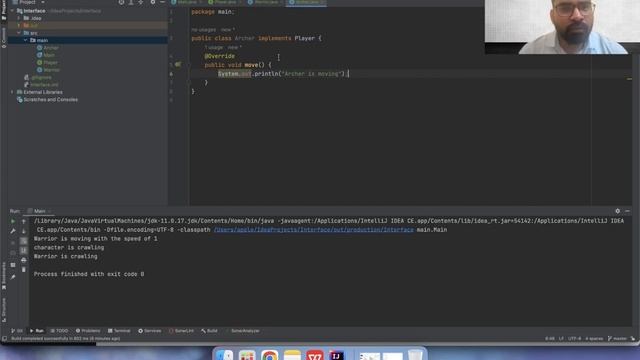Rerun Main with the green play icon

point(13,221)
